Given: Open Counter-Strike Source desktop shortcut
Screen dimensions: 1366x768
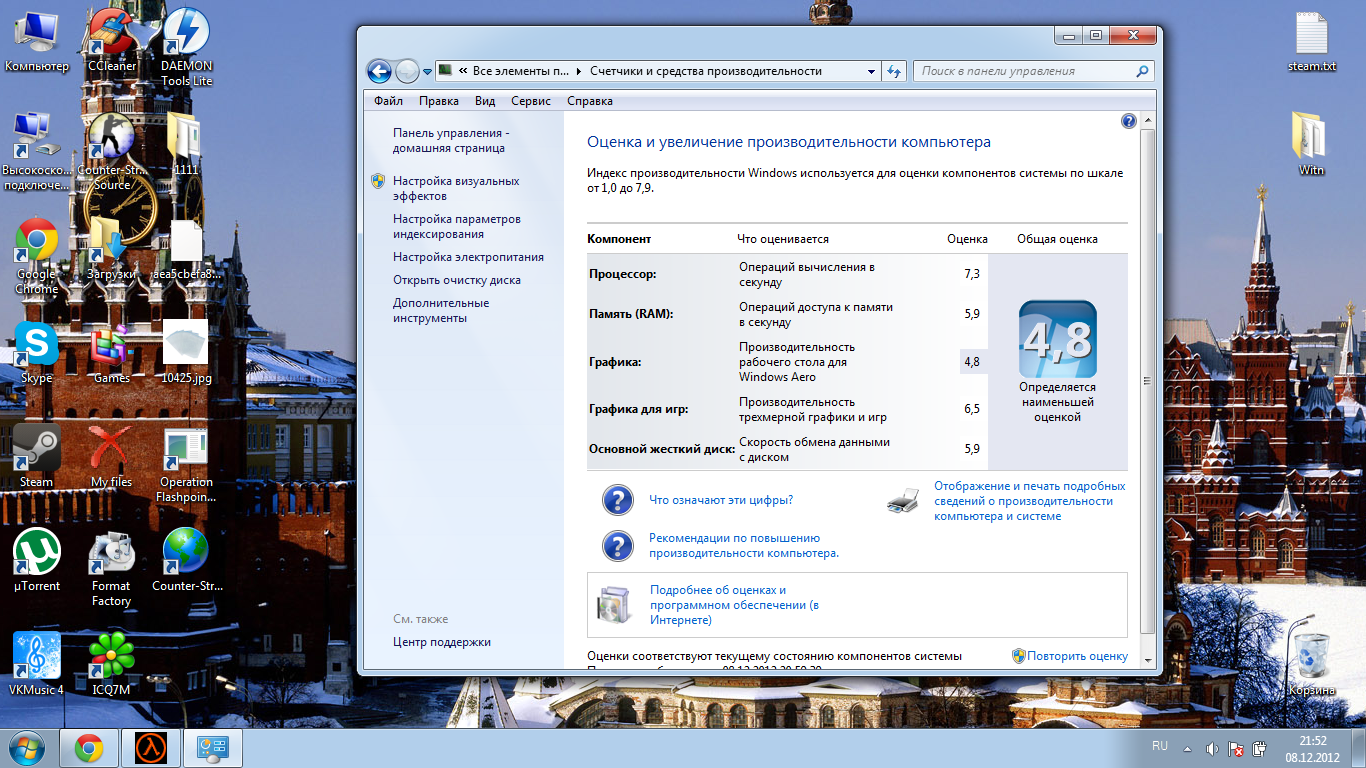Looking at the screenshot, I should click(112, 151).
